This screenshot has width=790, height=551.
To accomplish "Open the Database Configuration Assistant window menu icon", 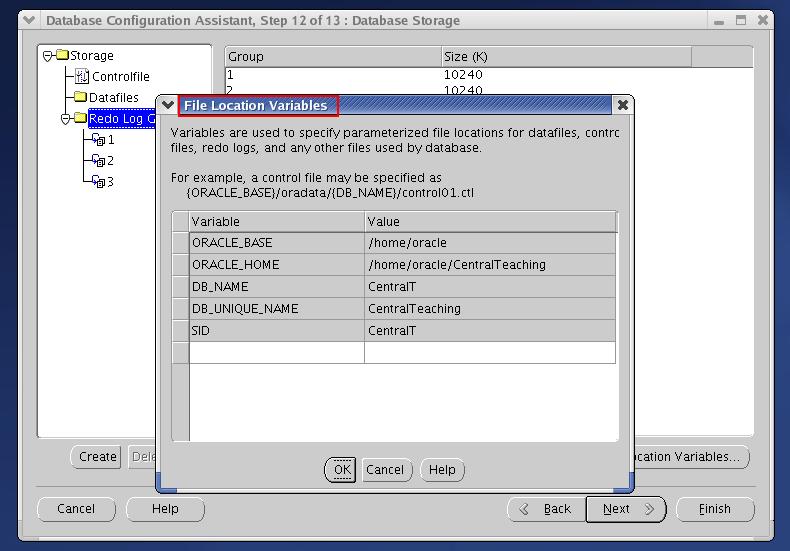I will (x=30, y=20).
